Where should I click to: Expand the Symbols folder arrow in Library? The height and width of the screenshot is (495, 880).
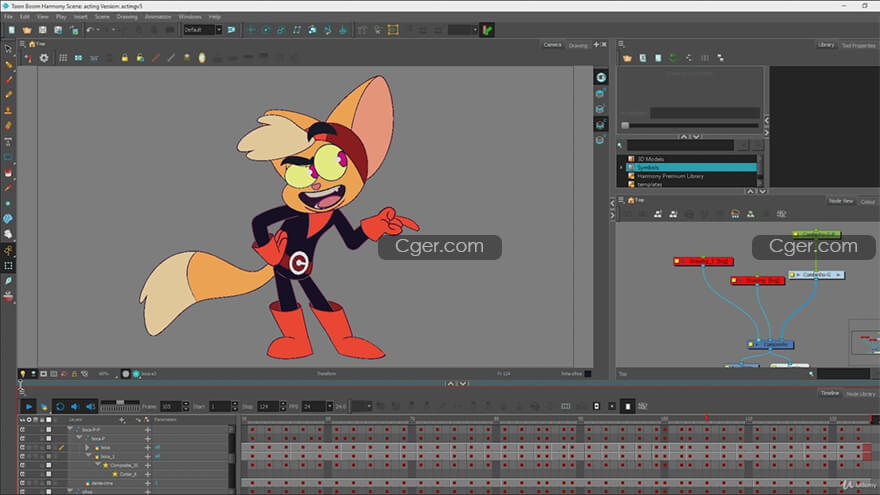tap(621, 167)
